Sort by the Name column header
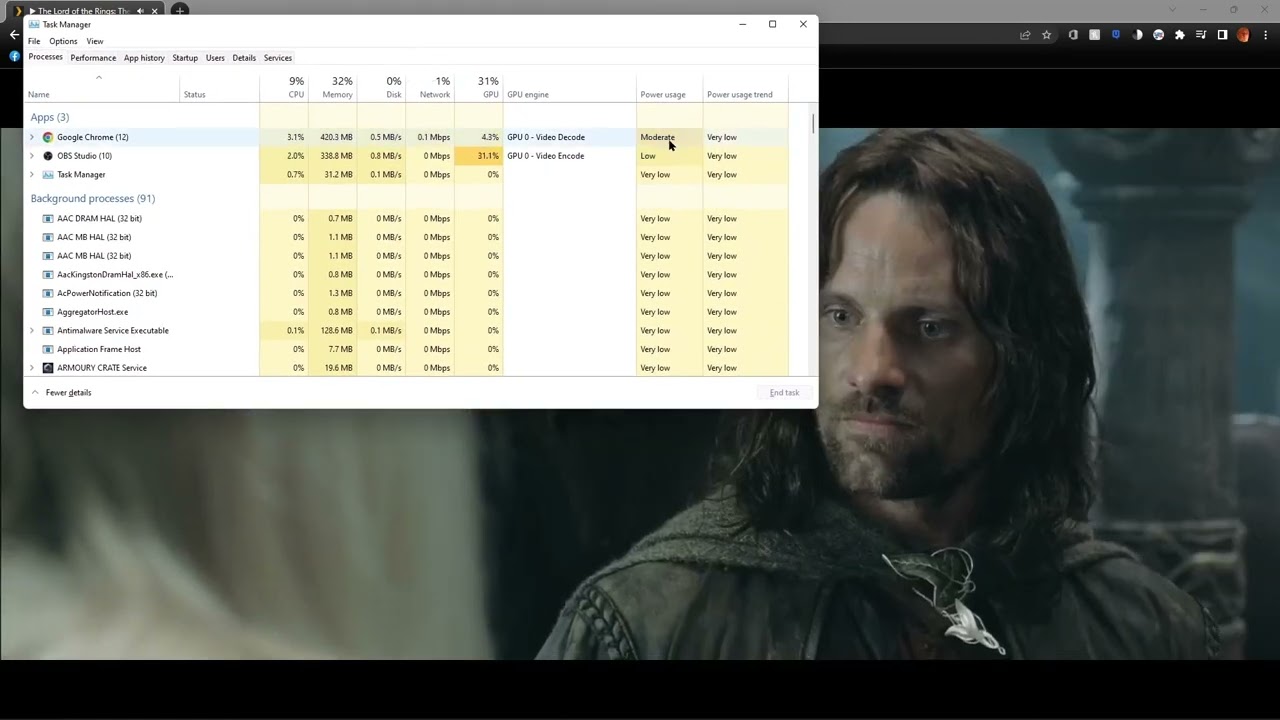Image resolution: width=1280 pixels, height=720 pixels. click(102, 87)
